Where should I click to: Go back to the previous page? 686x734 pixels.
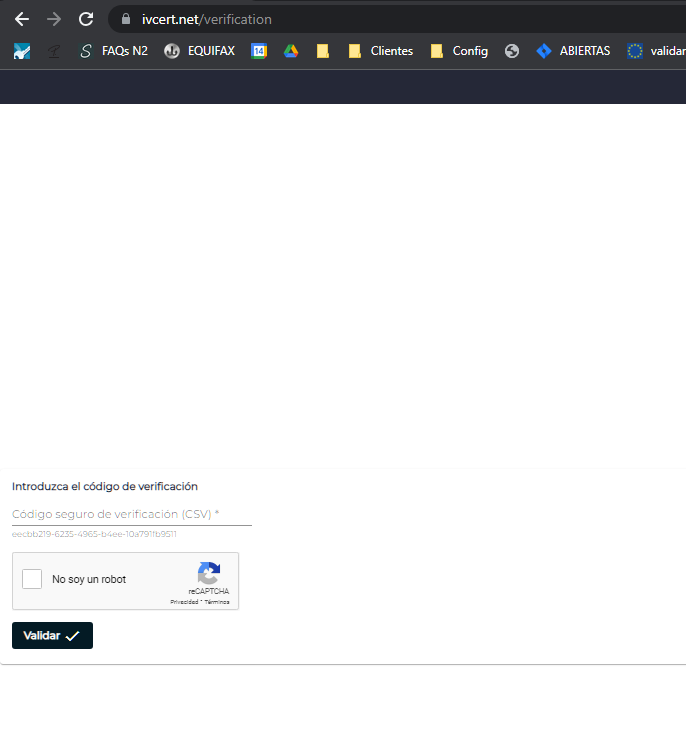click(22, 19)
